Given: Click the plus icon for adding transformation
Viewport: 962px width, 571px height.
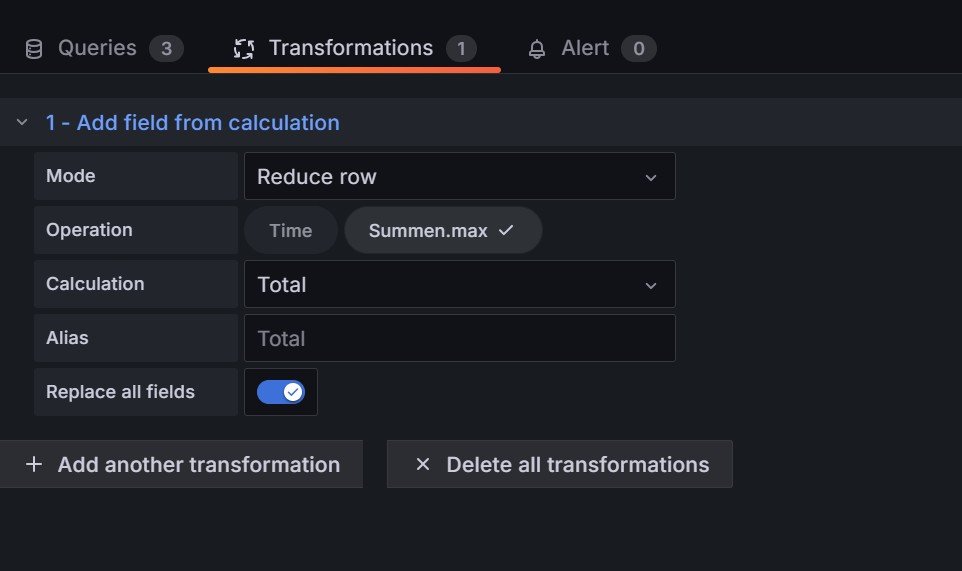Looking at the screenshot, I should click(34, 465).
